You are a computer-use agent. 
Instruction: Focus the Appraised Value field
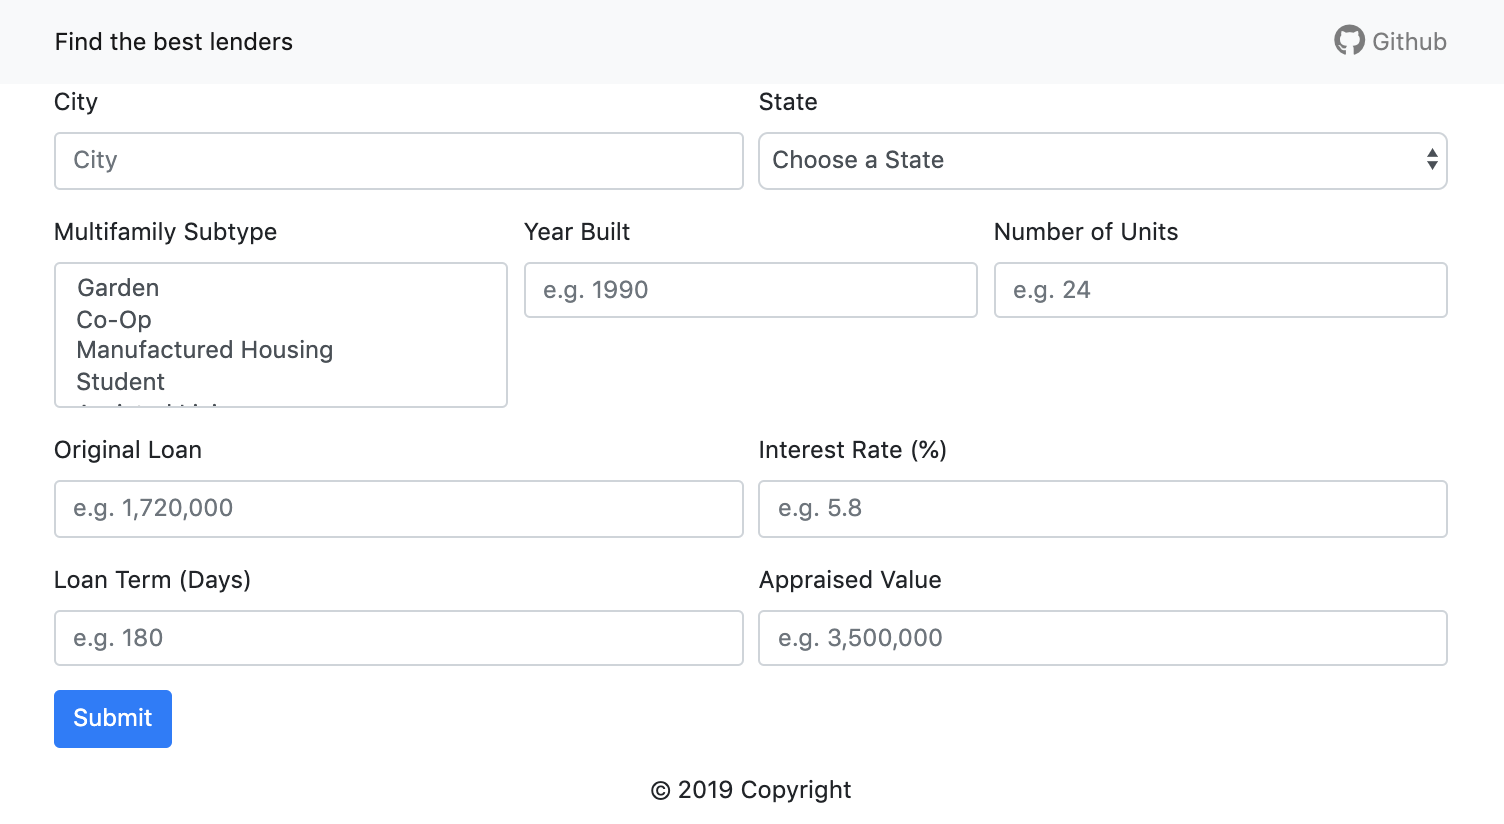(1103, 638)
